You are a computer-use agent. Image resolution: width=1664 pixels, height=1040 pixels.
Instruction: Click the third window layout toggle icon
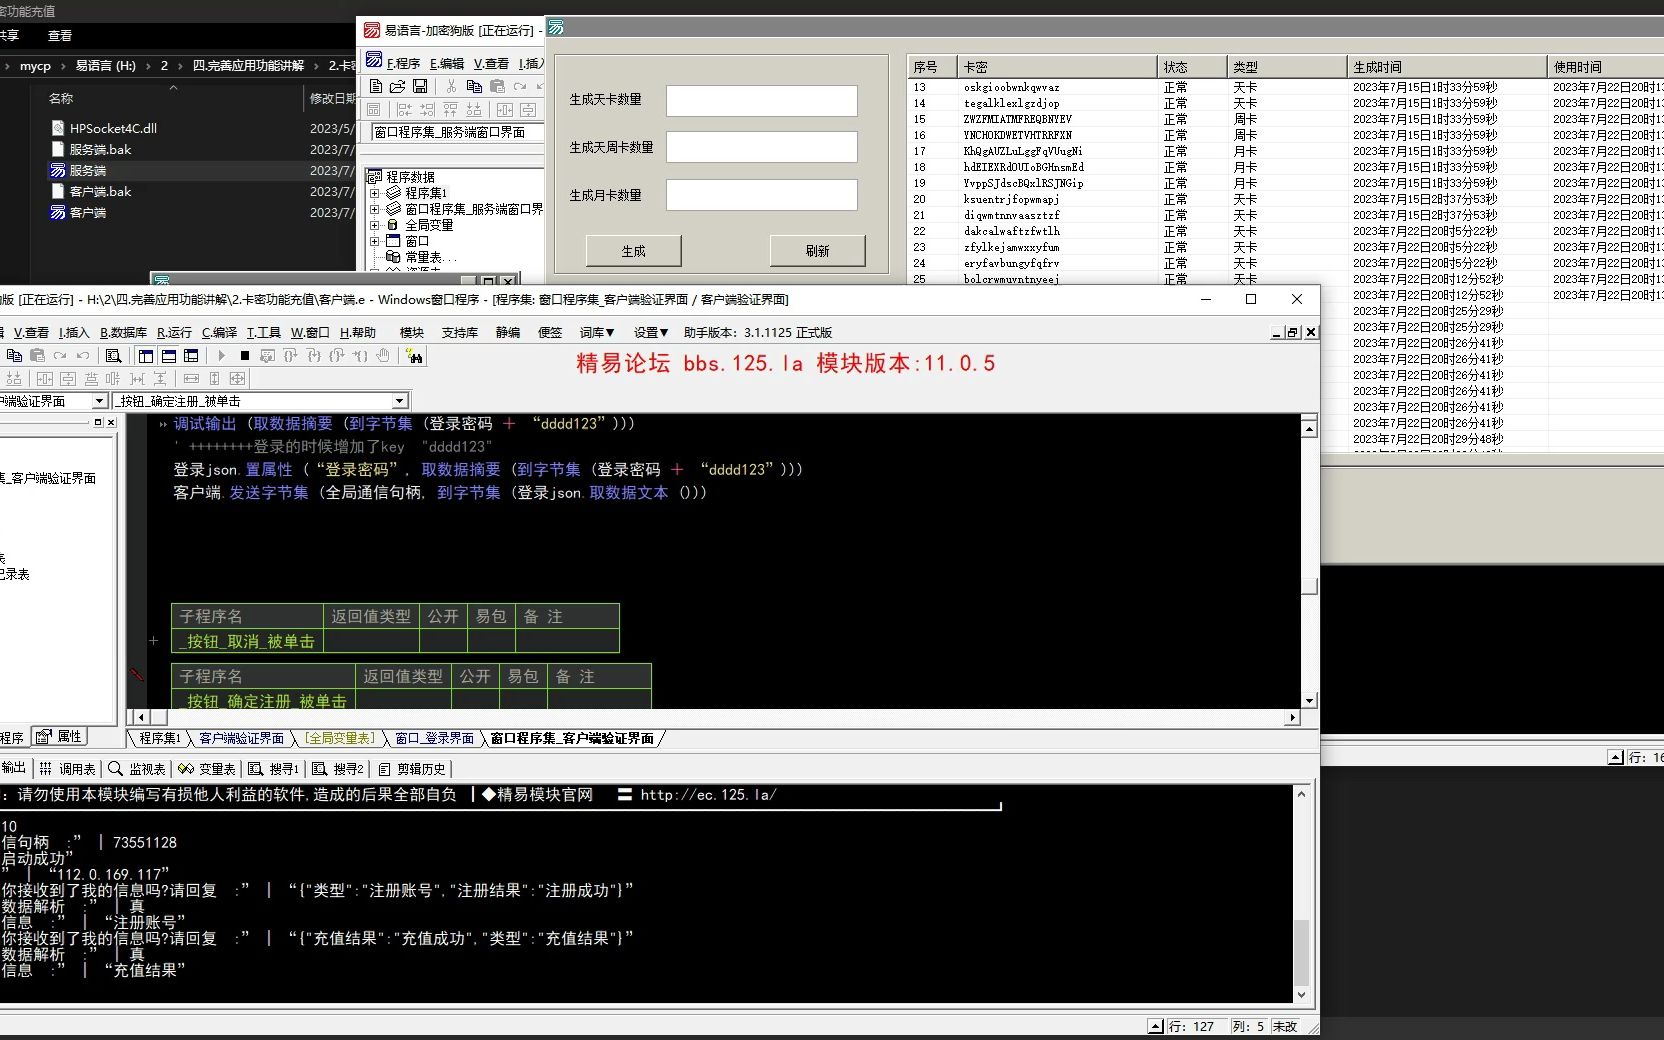[190, 355]
